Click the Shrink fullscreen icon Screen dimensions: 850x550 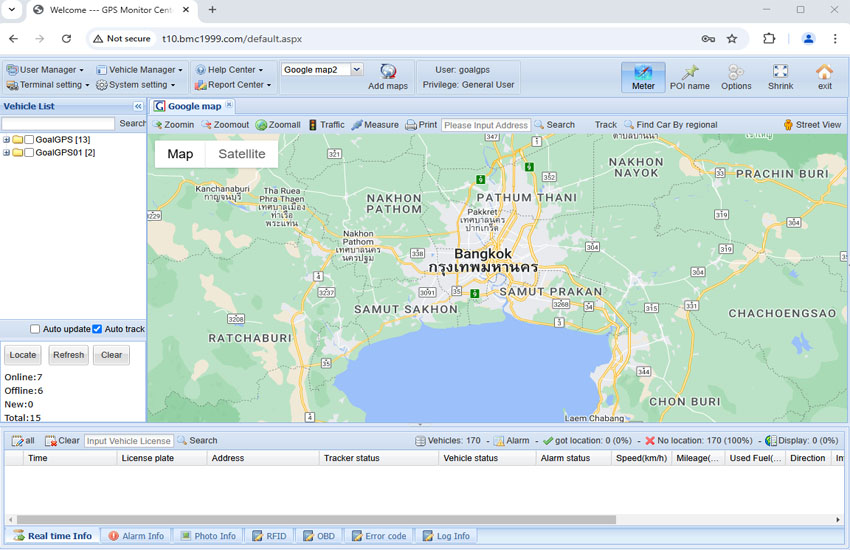tap(780, 72)
